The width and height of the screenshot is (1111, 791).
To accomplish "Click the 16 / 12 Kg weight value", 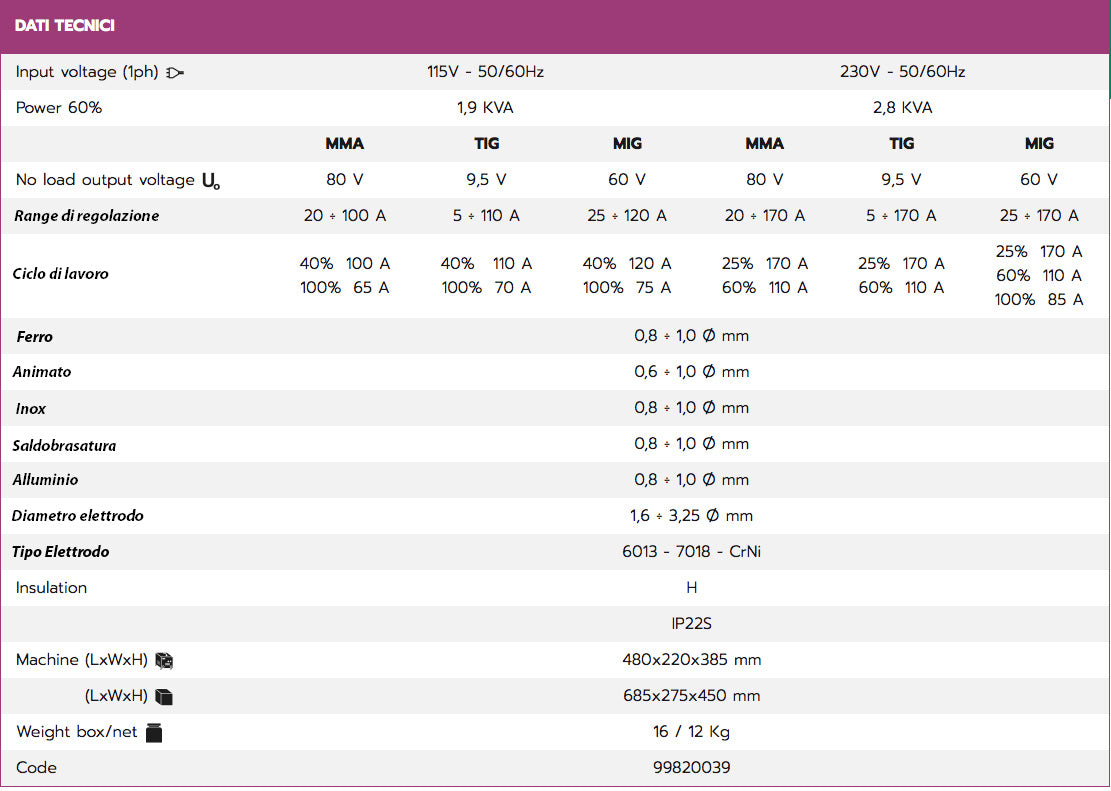I will 691,732.
